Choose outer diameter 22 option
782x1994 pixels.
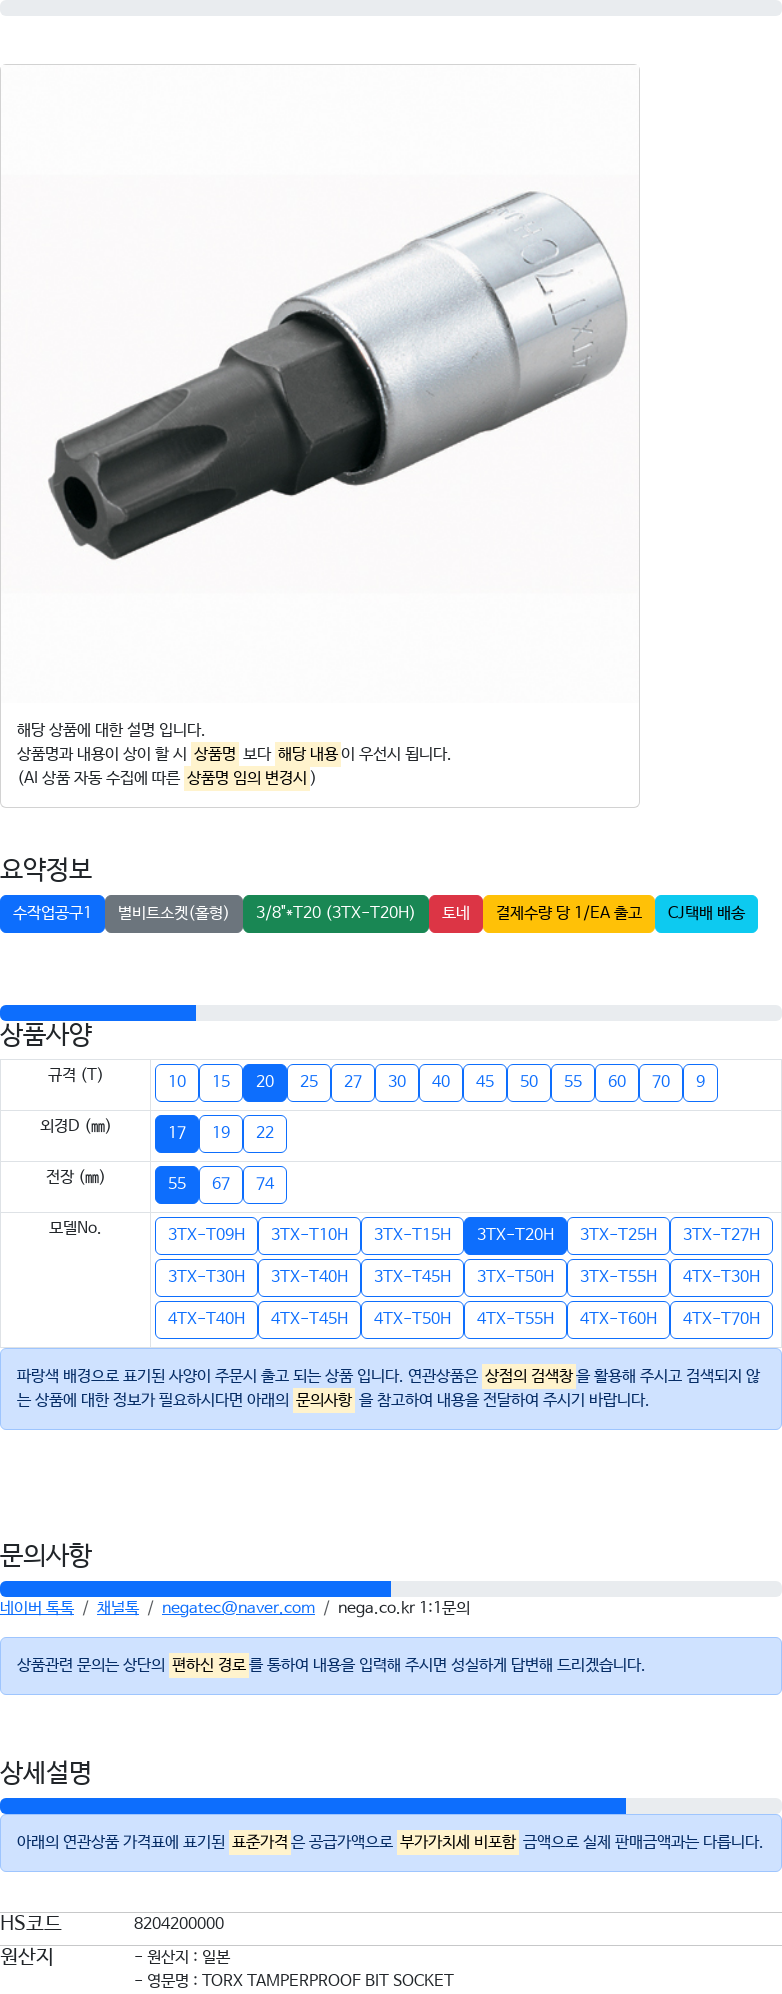pyautogui.click(x=265, y=1133)
